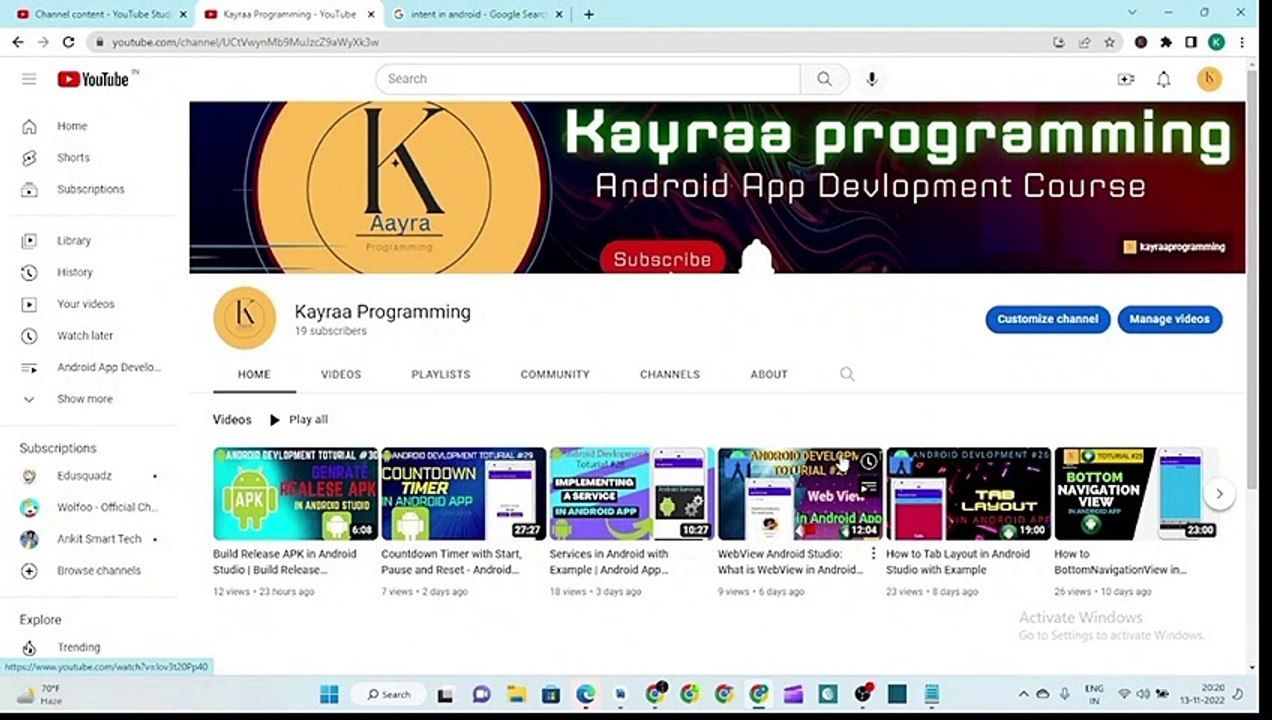Open Microsoft Edge from taskbar
1272x720 pixels.
tap(585, 694)
